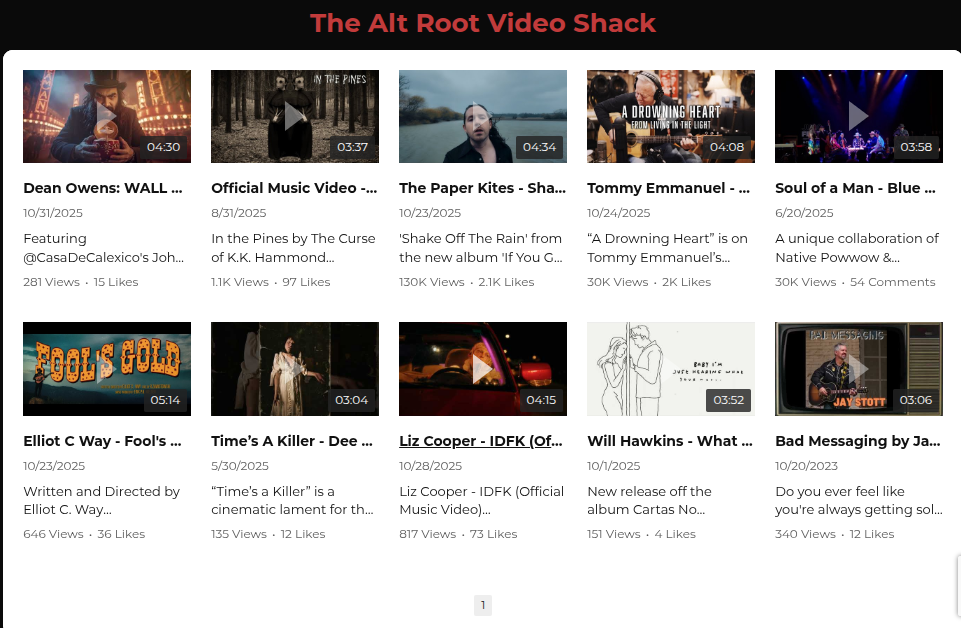961x628 pixels.
Task: Open the Dean Owens: WALL title link
Action: pos(103,188)
